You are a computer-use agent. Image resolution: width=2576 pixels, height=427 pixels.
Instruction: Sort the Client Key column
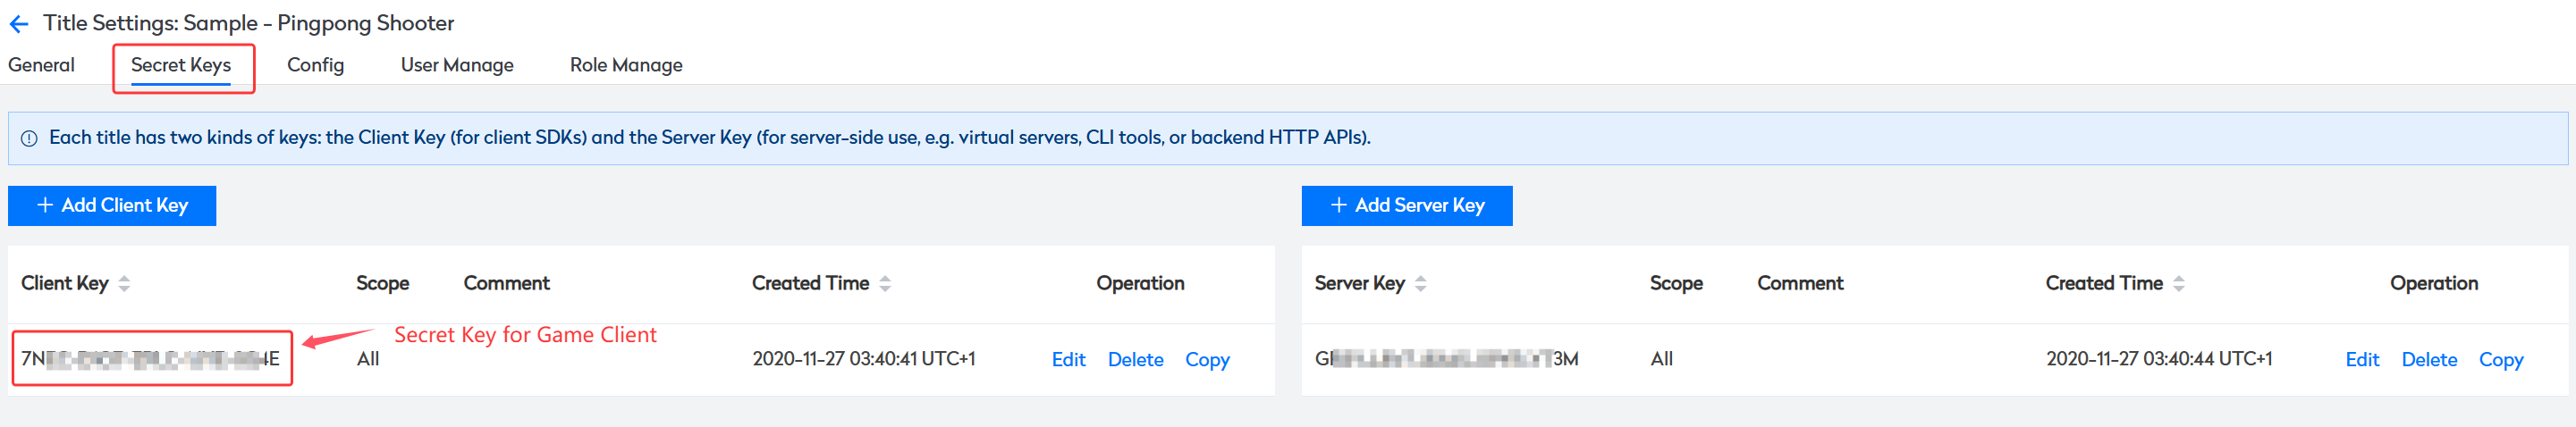[x=124, y=284]
